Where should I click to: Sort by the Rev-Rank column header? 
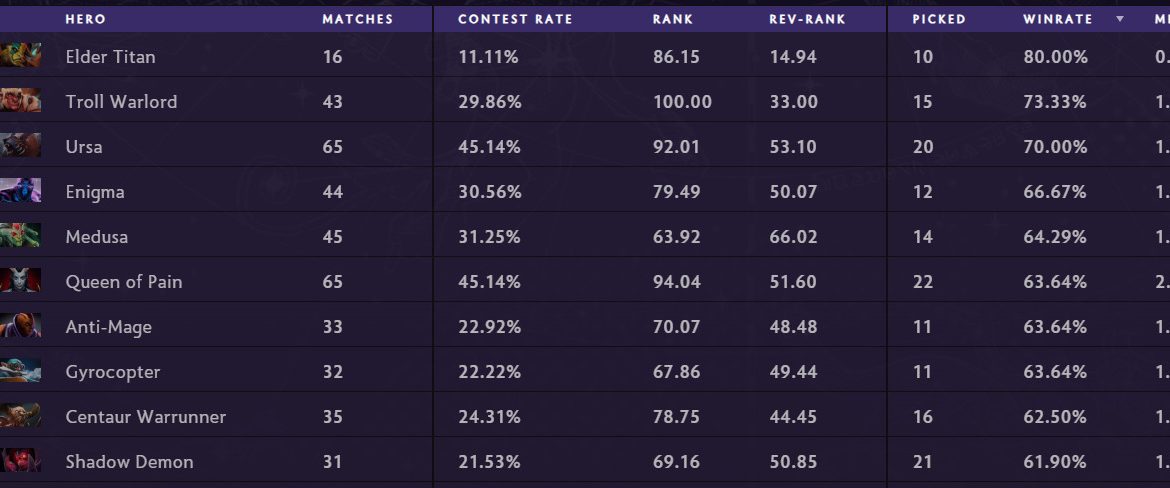pos(807,19)
